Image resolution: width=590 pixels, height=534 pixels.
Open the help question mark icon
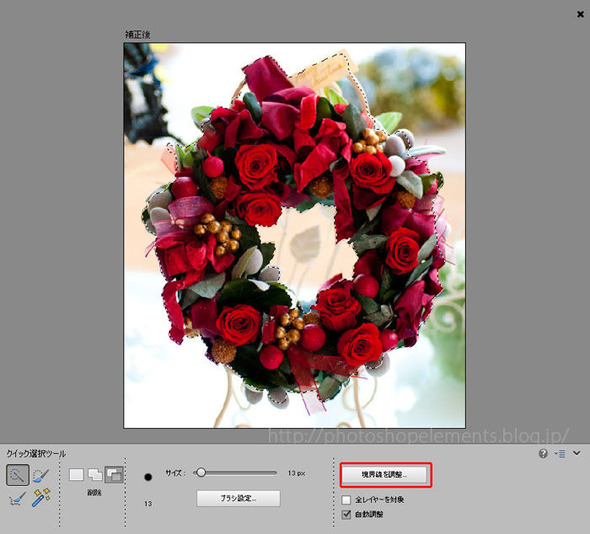click(x=543, y=453)
